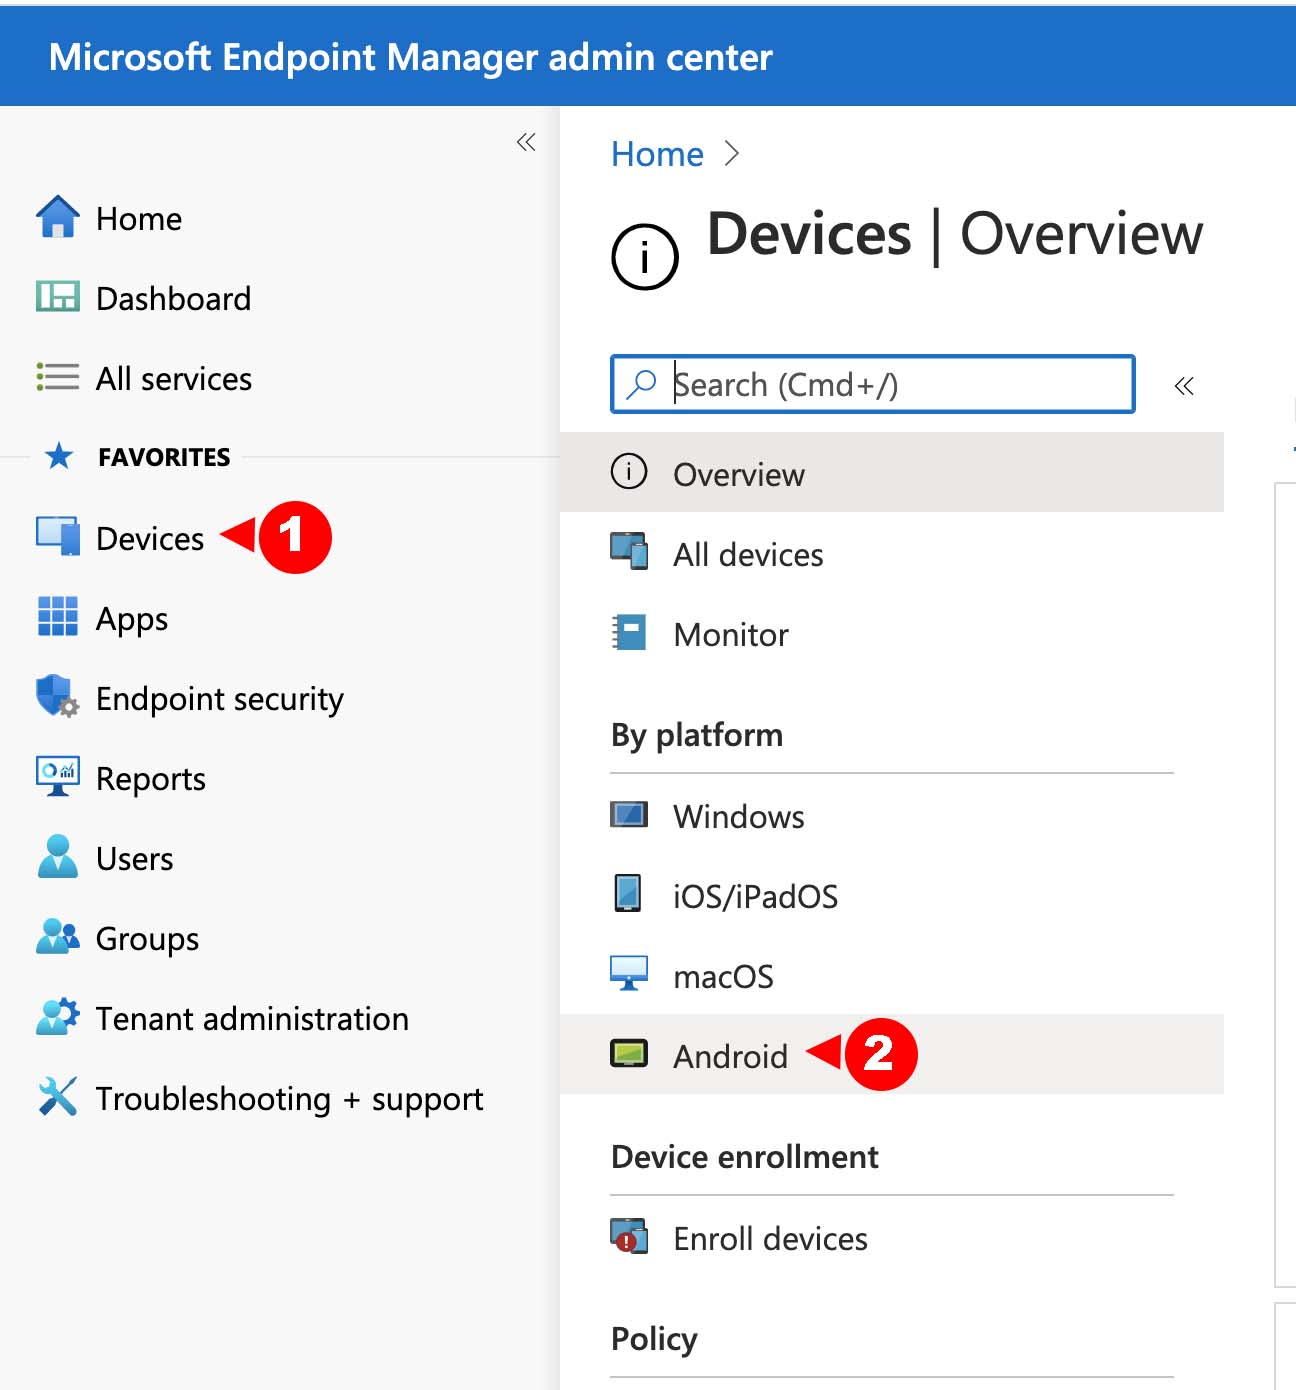Click the Dashboard icon in left navigation

tap(58, 297)
